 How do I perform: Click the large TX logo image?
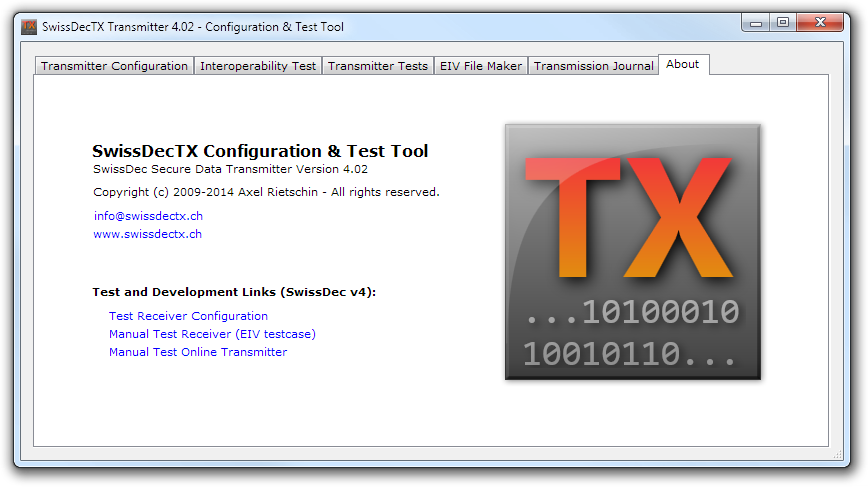coord(632,251)
